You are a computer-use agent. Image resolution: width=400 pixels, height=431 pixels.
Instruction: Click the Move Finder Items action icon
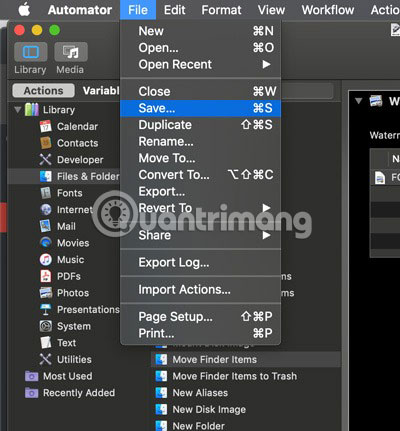pos(162,359)
